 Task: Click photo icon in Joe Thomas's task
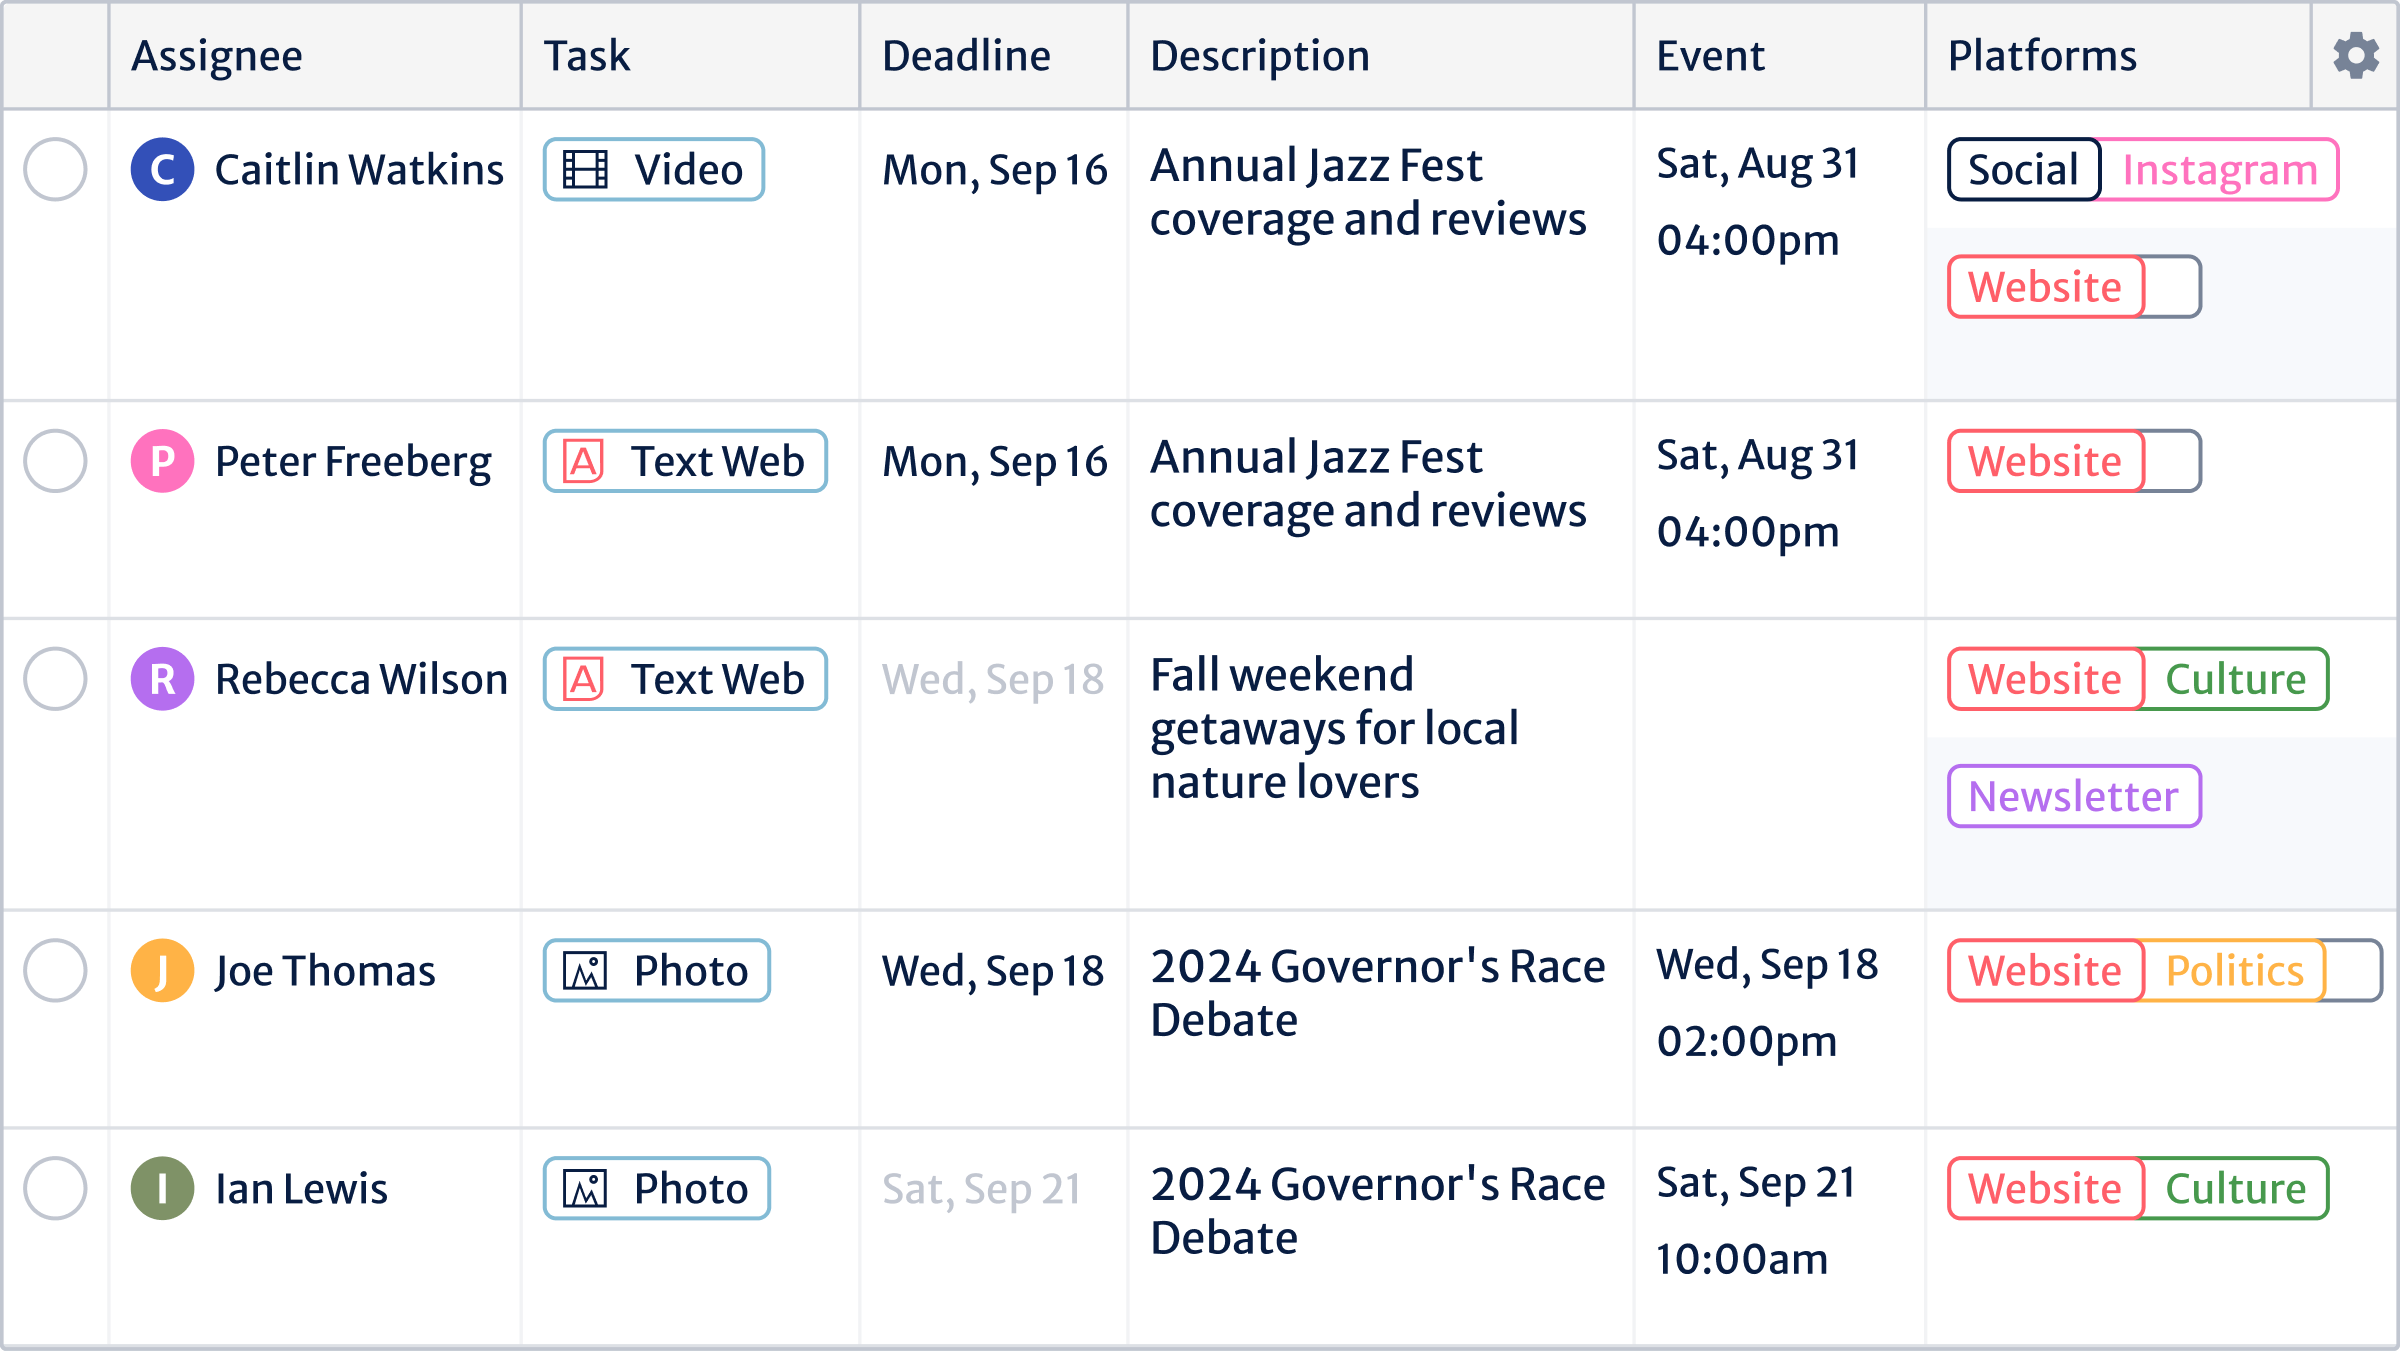point(585,971)
